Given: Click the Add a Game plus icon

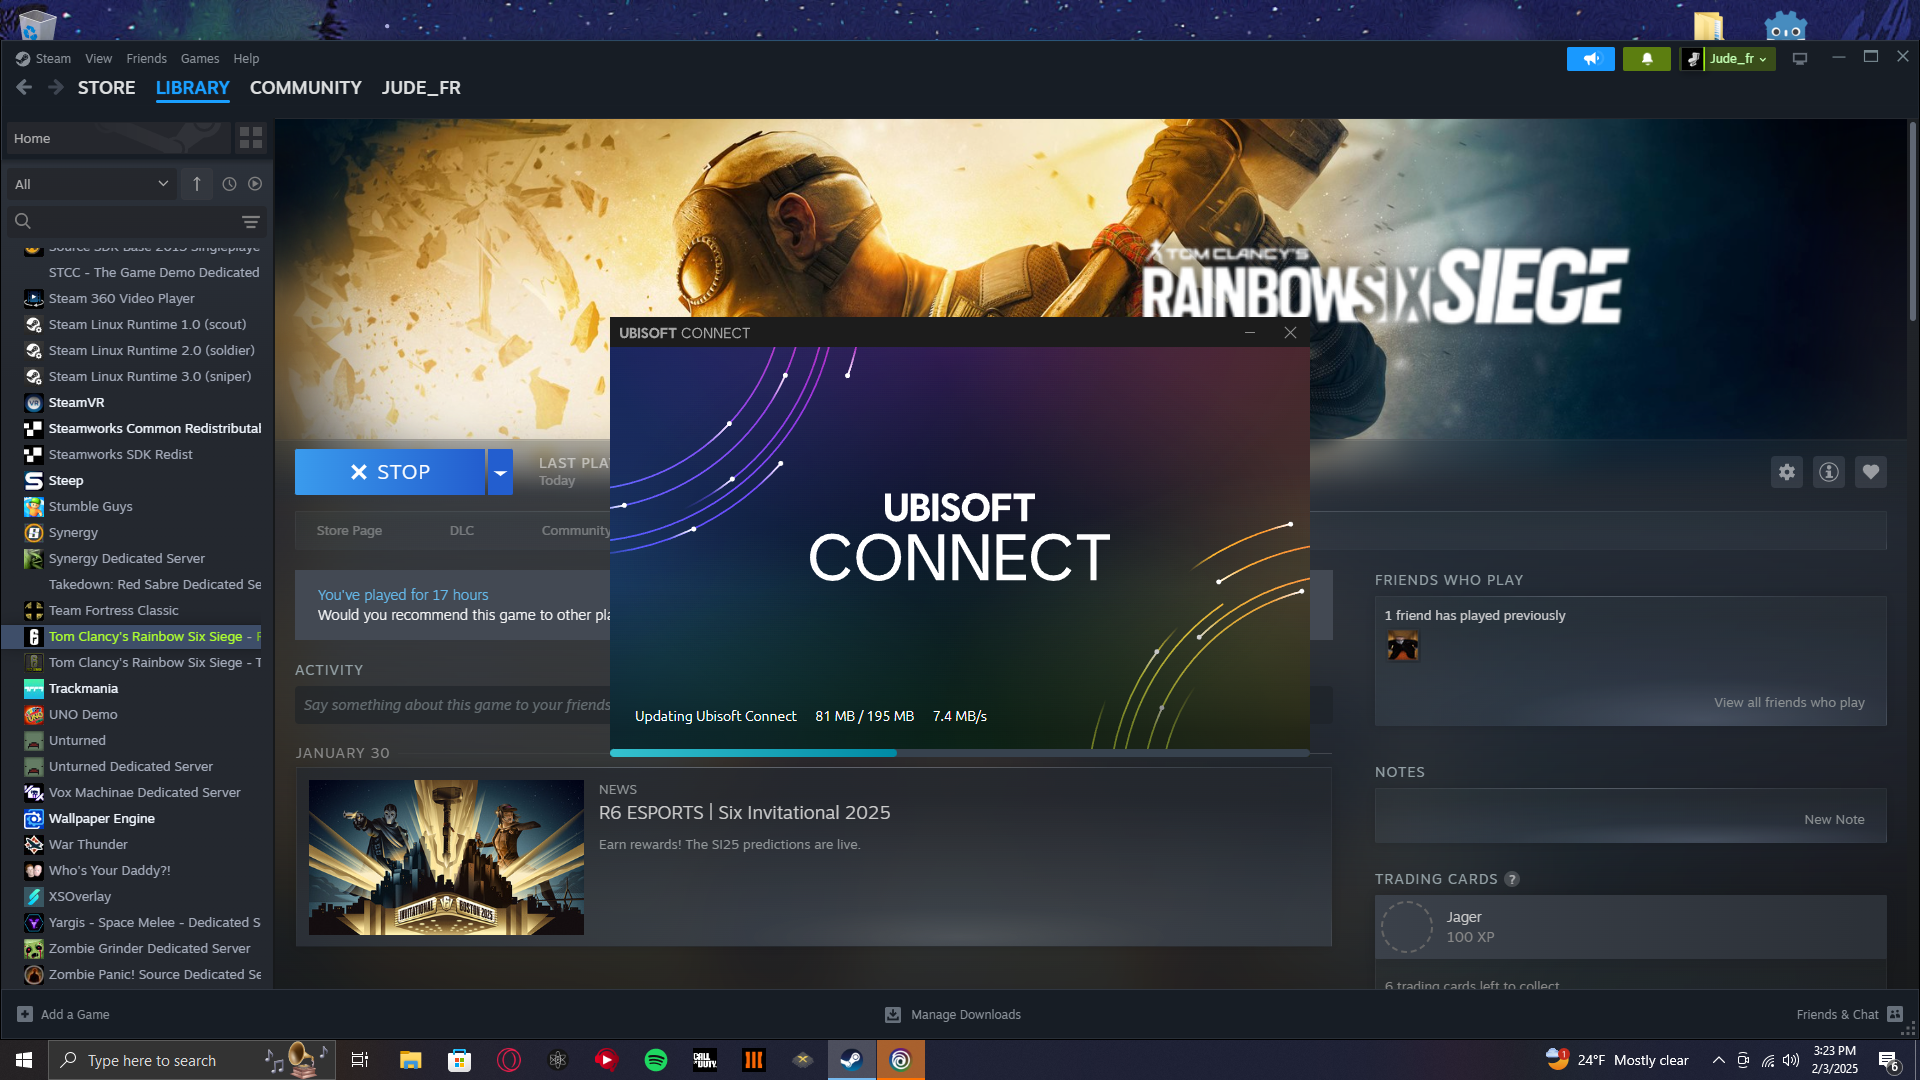Looking at the screenshot, I should click(25, 1014).
